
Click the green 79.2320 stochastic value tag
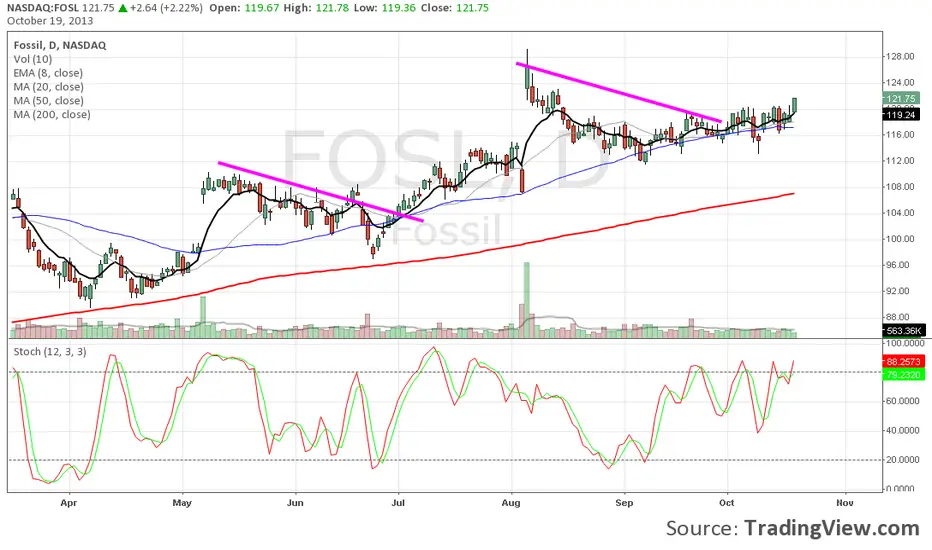coord(903,375)
